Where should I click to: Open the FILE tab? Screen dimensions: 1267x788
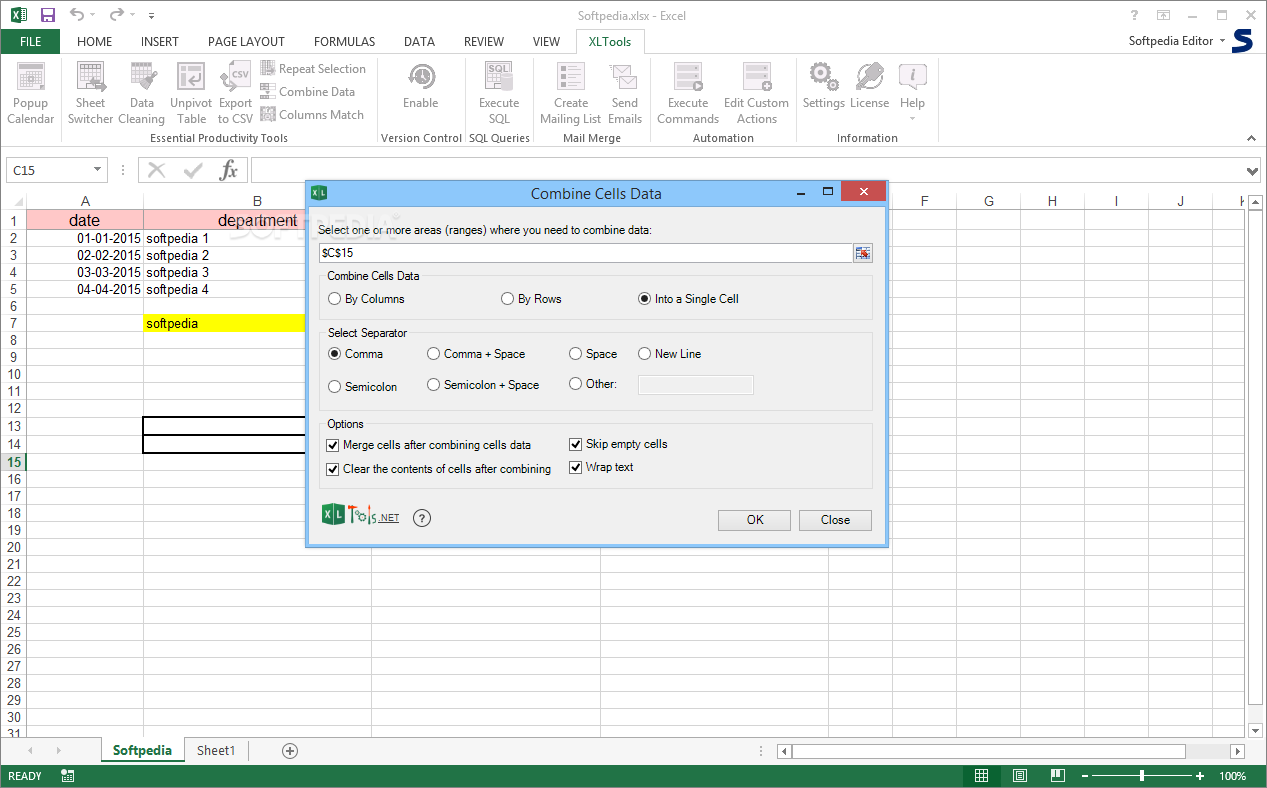30,41
